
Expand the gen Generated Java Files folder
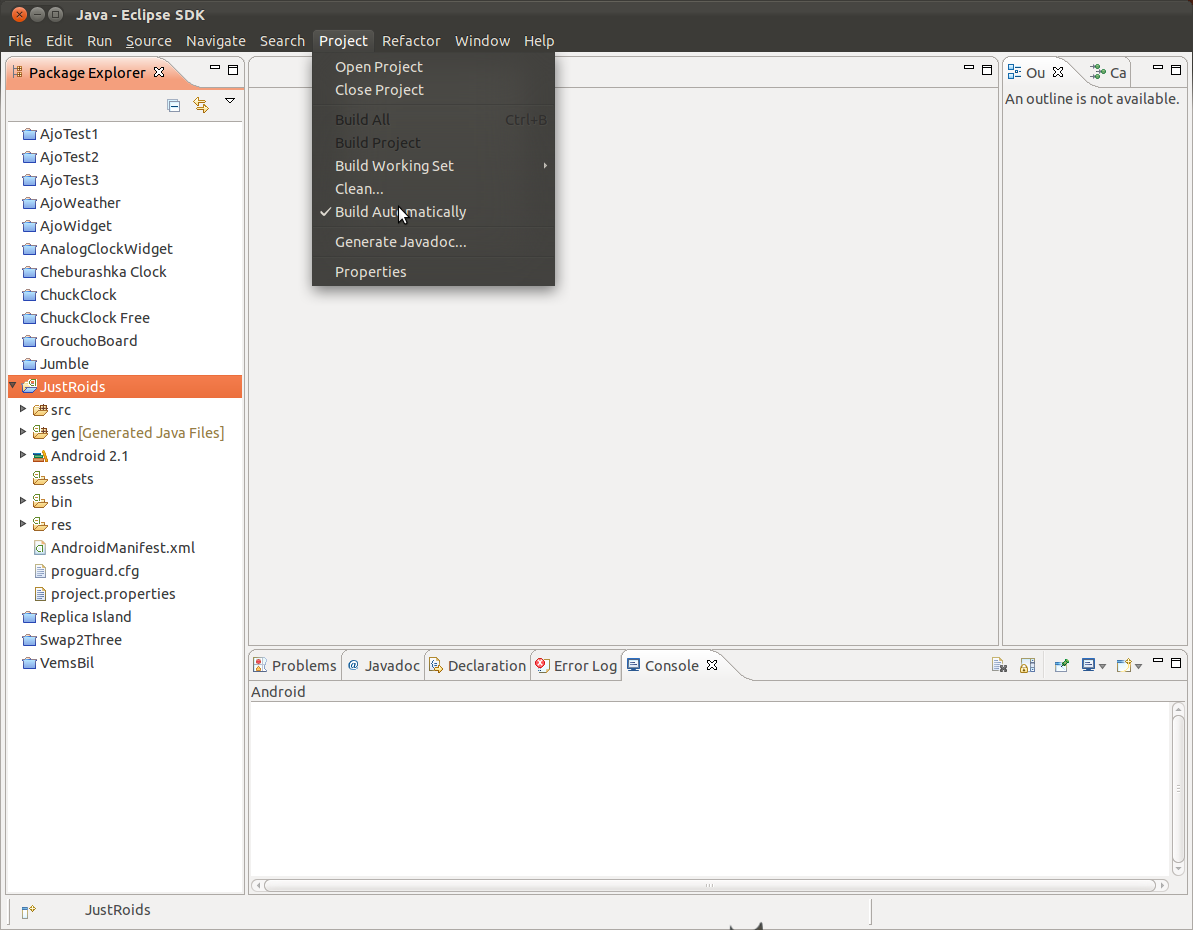[23, 432]
